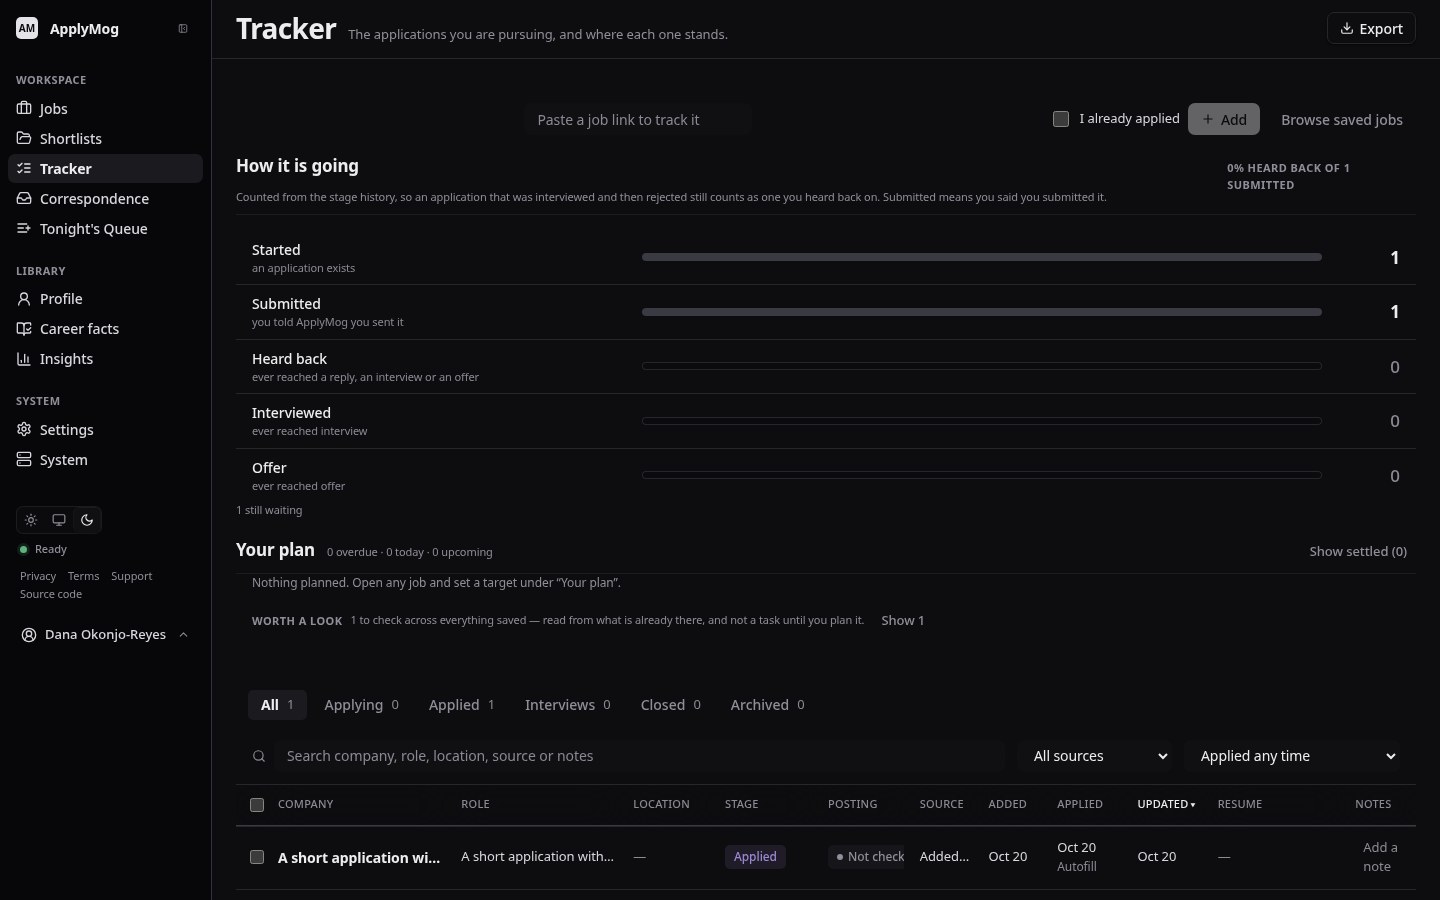This screenshot has width=1440, height=900.
Task: Switch to the Closed tab
Action: pyautogui.click(x=670, y=705)
